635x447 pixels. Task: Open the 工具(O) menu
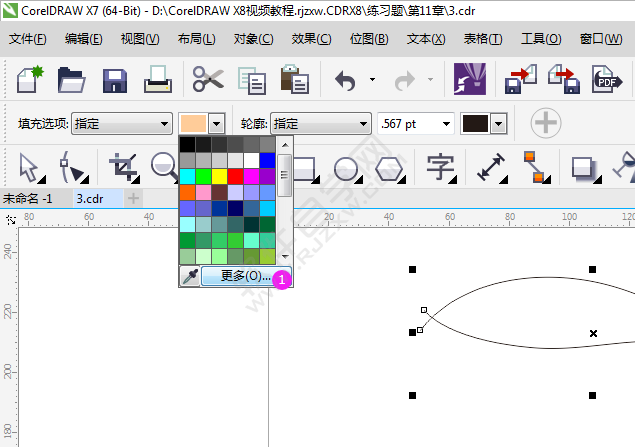point(541,39)
